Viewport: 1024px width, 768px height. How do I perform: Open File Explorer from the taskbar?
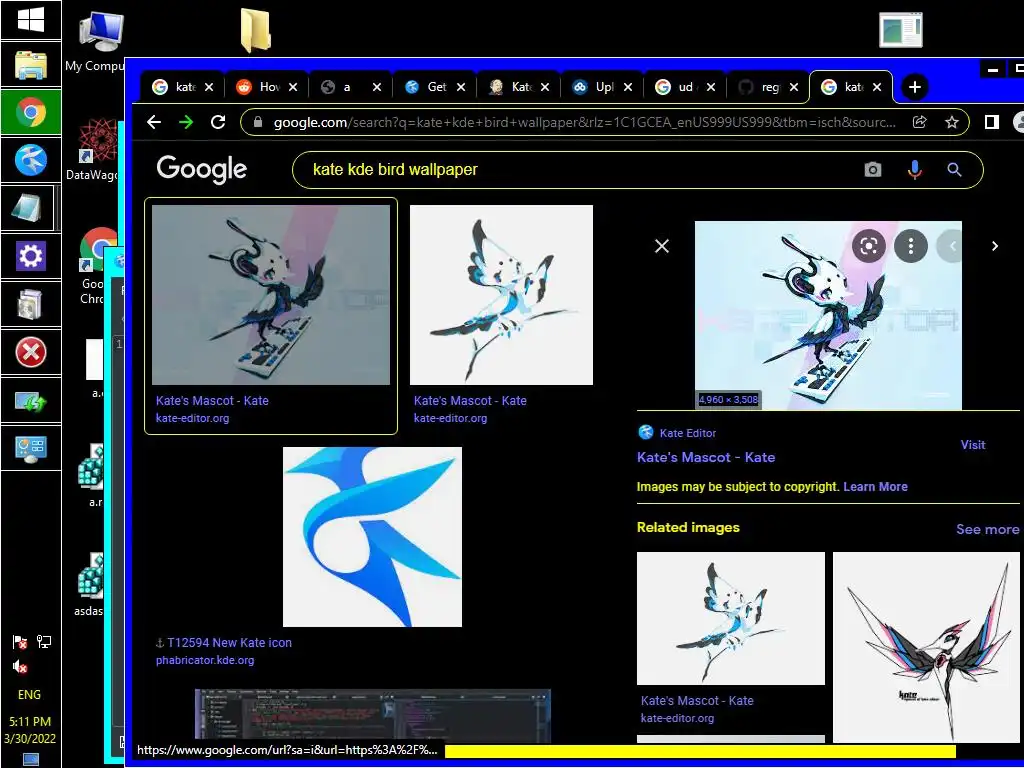31,65
